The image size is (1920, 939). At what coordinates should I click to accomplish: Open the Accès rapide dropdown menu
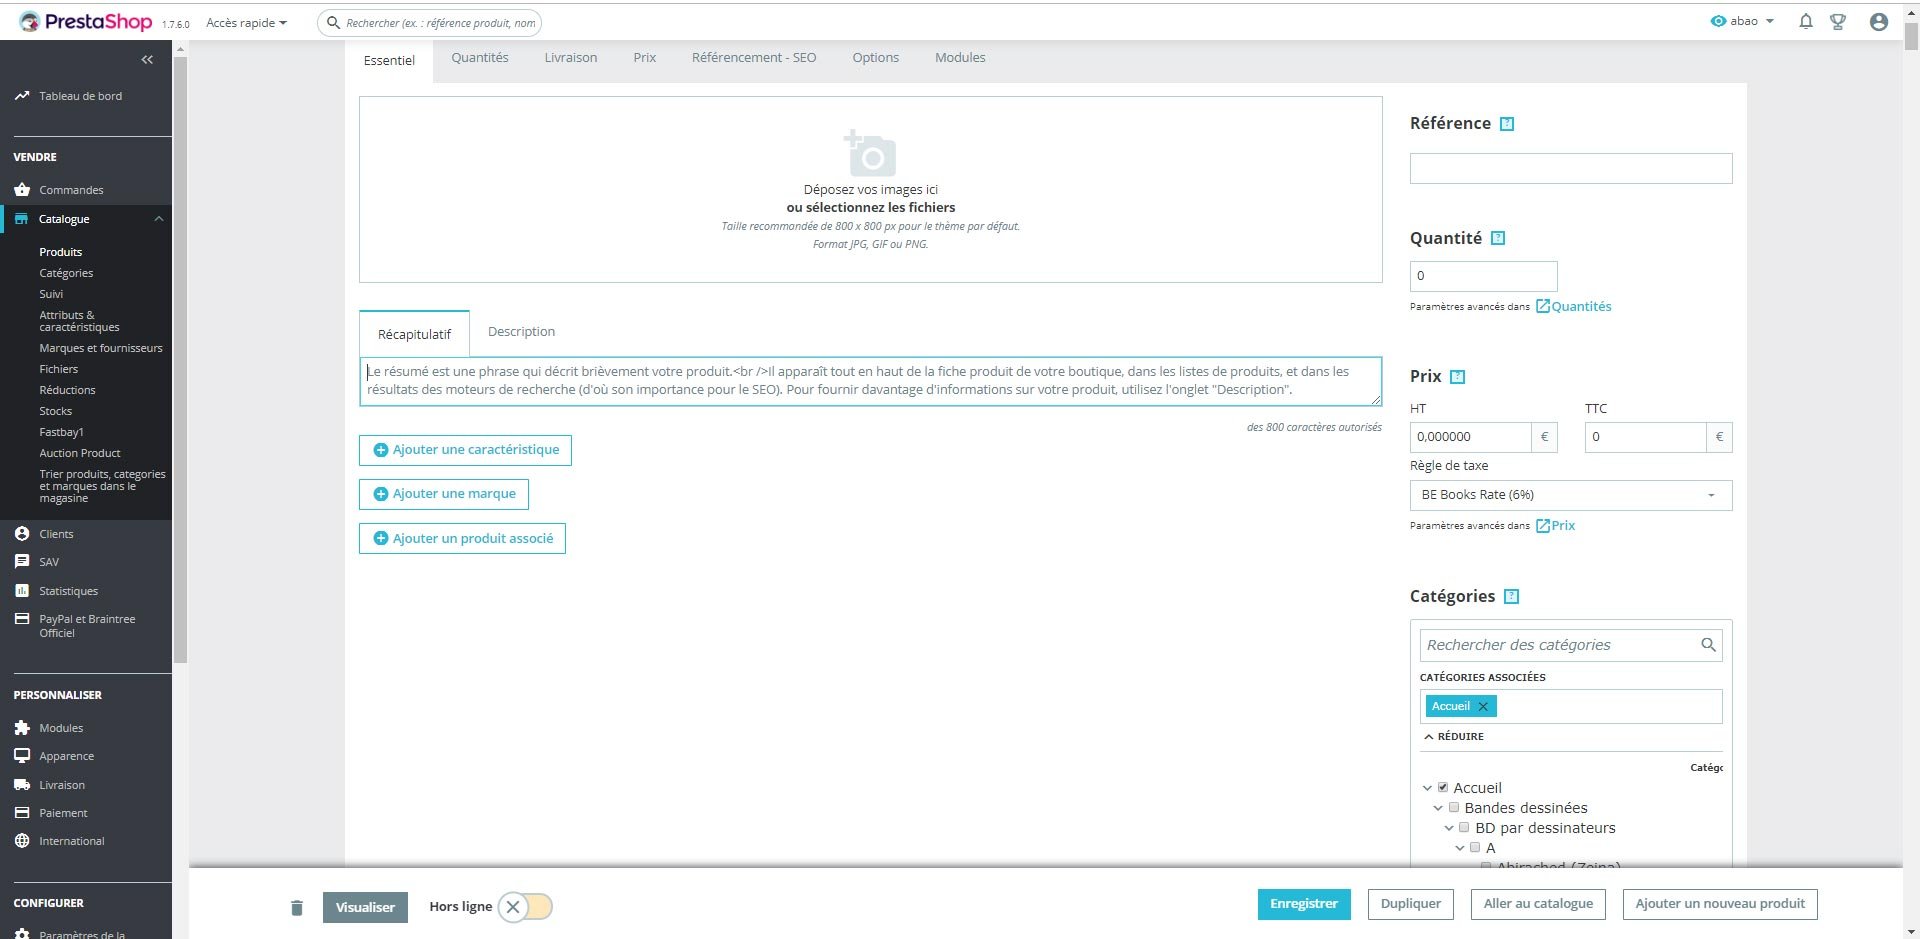[x=246, y=22]
